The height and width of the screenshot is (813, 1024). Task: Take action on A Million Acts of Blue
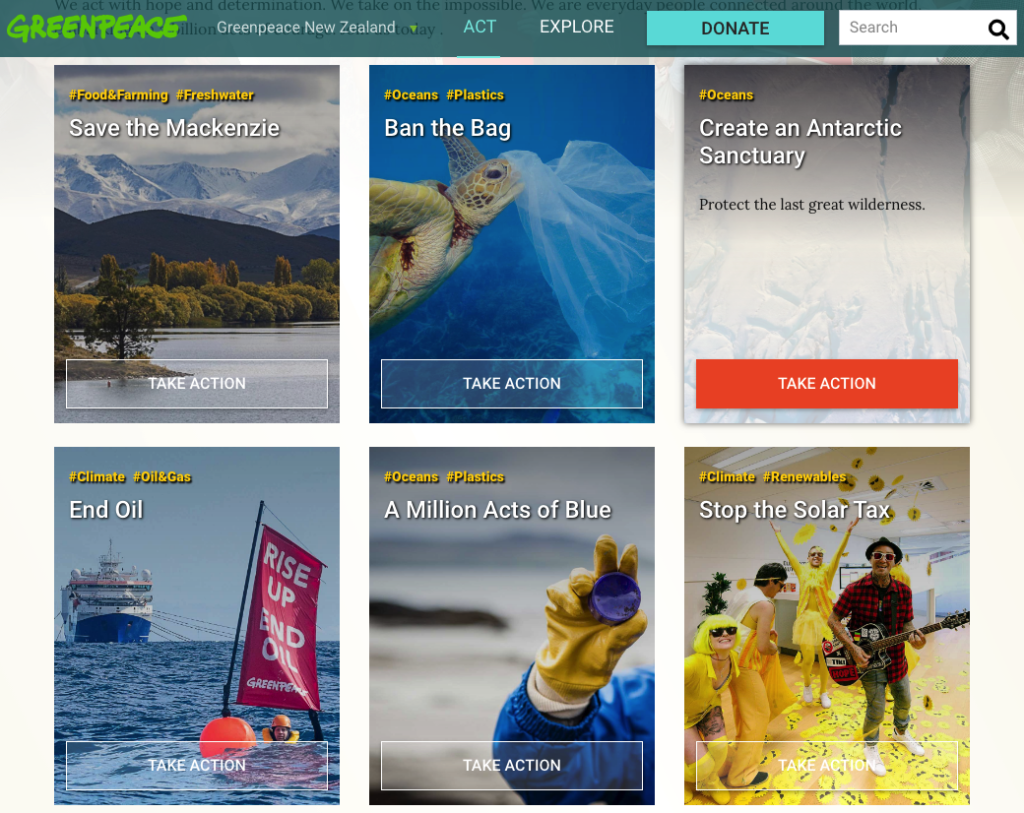[x=511, y=765]
